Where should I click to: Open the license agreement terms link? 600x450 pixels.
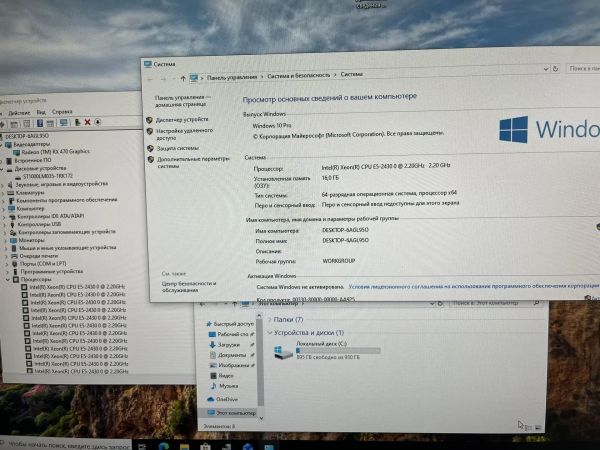click(x=474, y=286)
